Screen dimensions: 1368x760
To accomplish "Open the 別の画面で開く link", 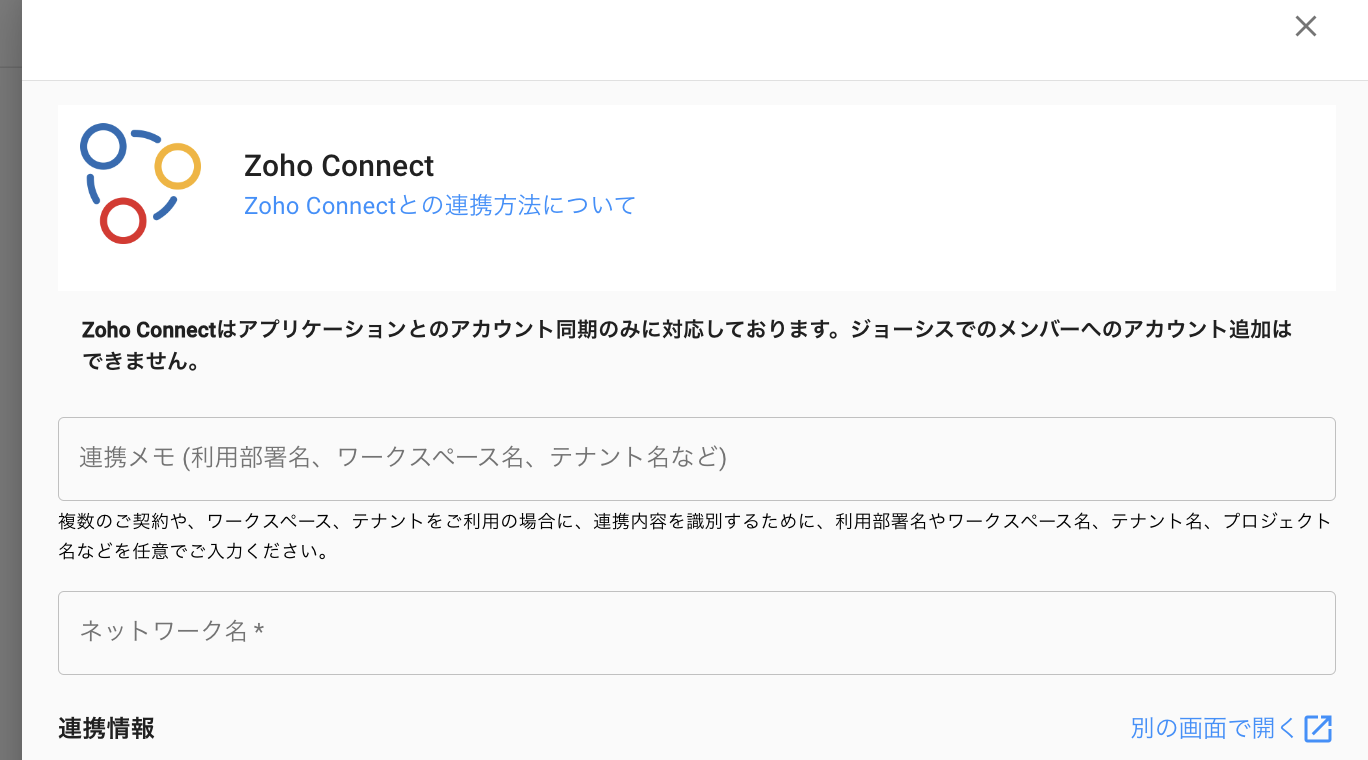I will point(1213,728).
